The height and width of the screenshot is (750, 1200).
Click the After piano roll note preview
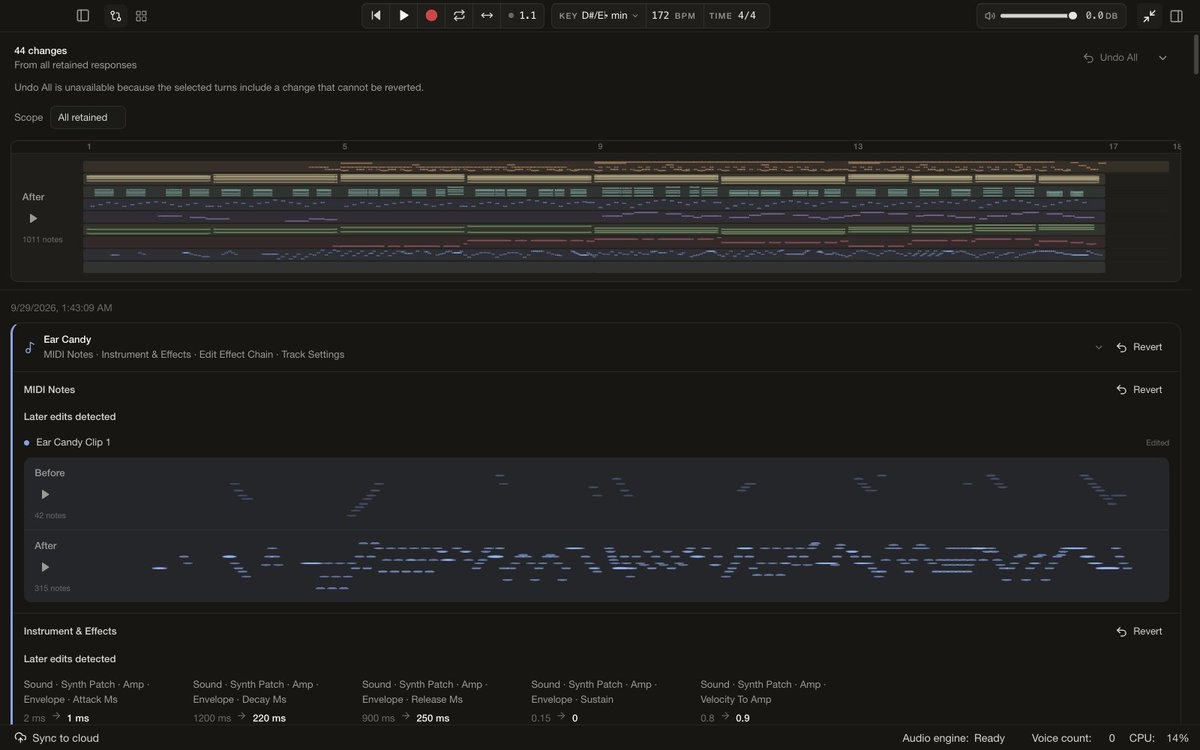(x=640, y=566)
